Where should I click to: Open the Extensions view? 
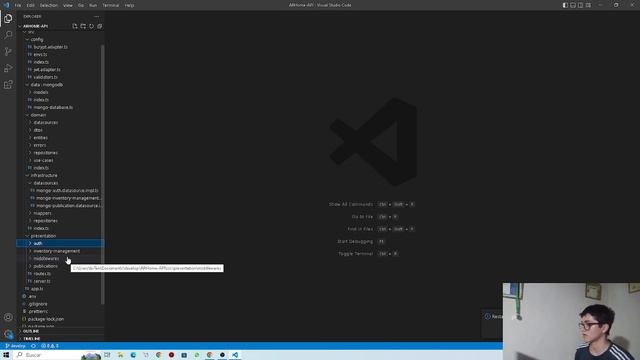point(8,84)
